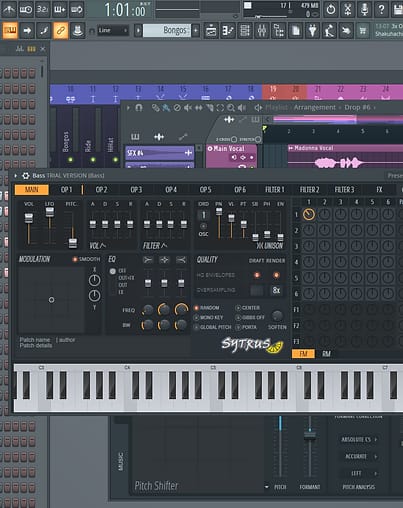Click the undo history icon
This screenshot has width=403, height=508.
[x=331, y=9]
